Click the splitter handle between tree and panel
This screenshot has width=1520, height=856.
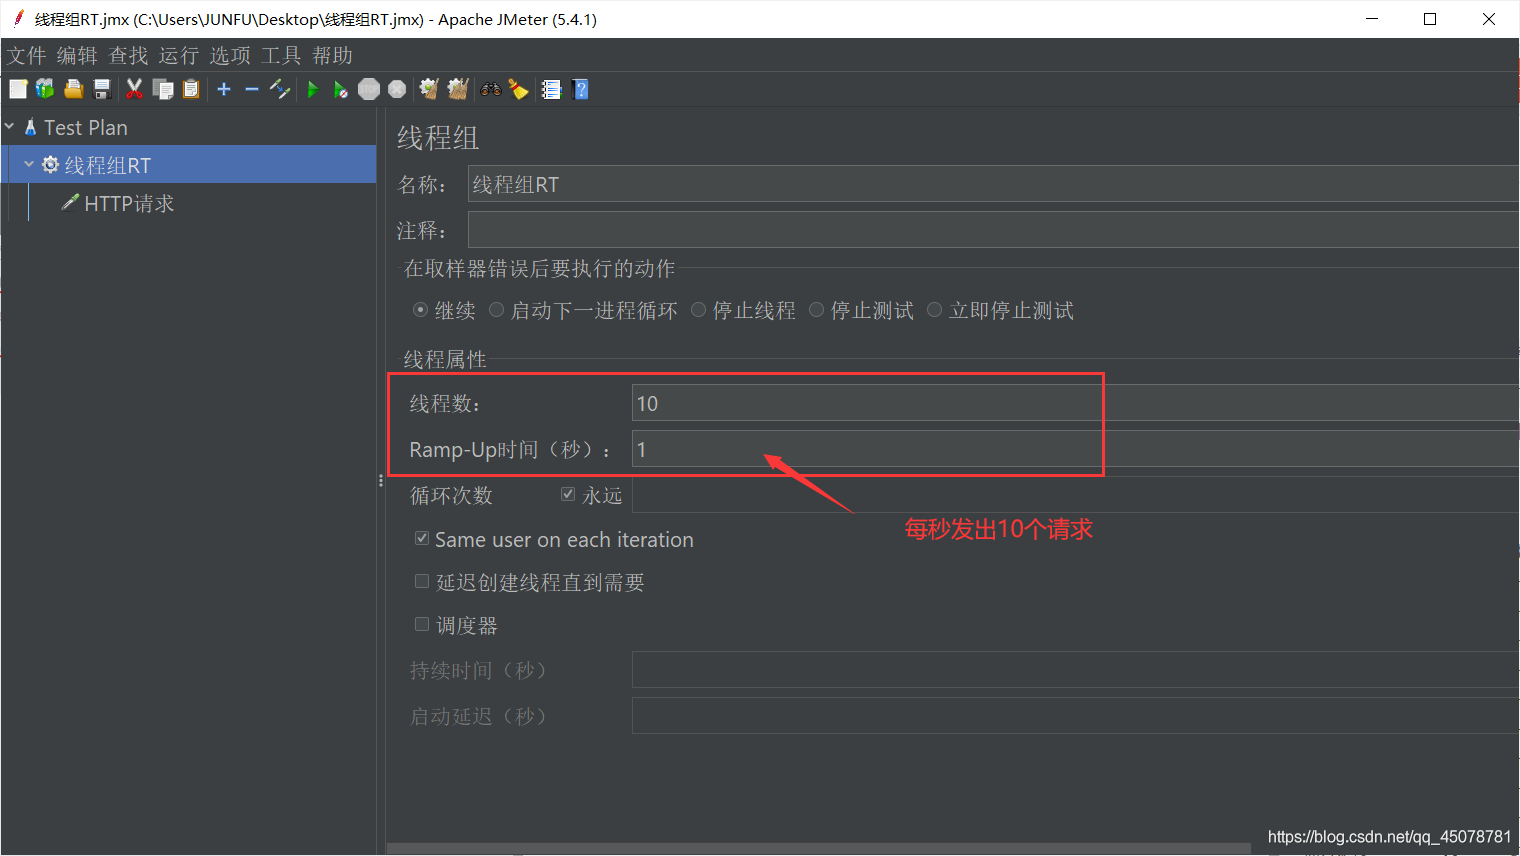(x=380, y=481)
